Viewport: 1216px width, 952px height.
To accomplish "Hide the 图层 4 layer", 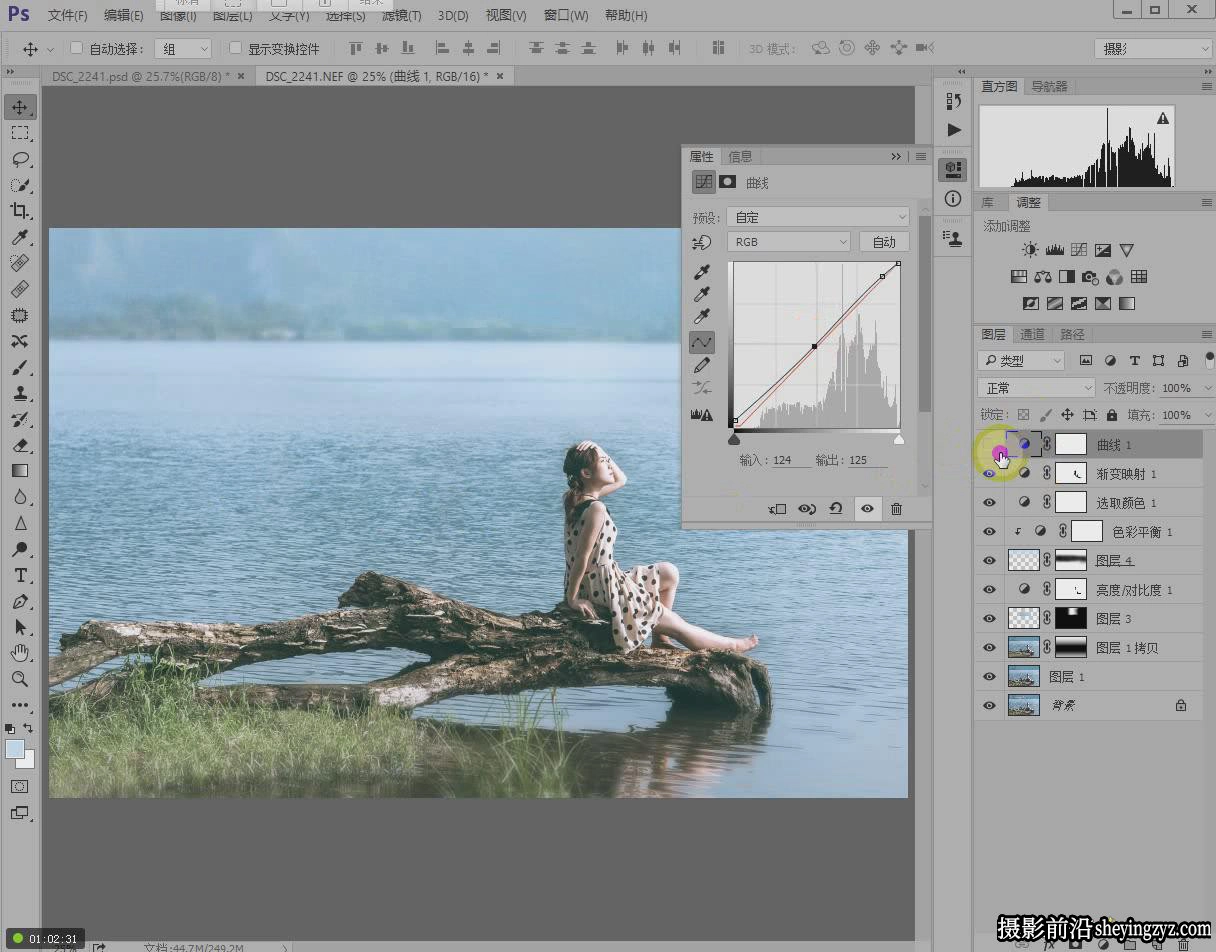I will pos(990,561).
